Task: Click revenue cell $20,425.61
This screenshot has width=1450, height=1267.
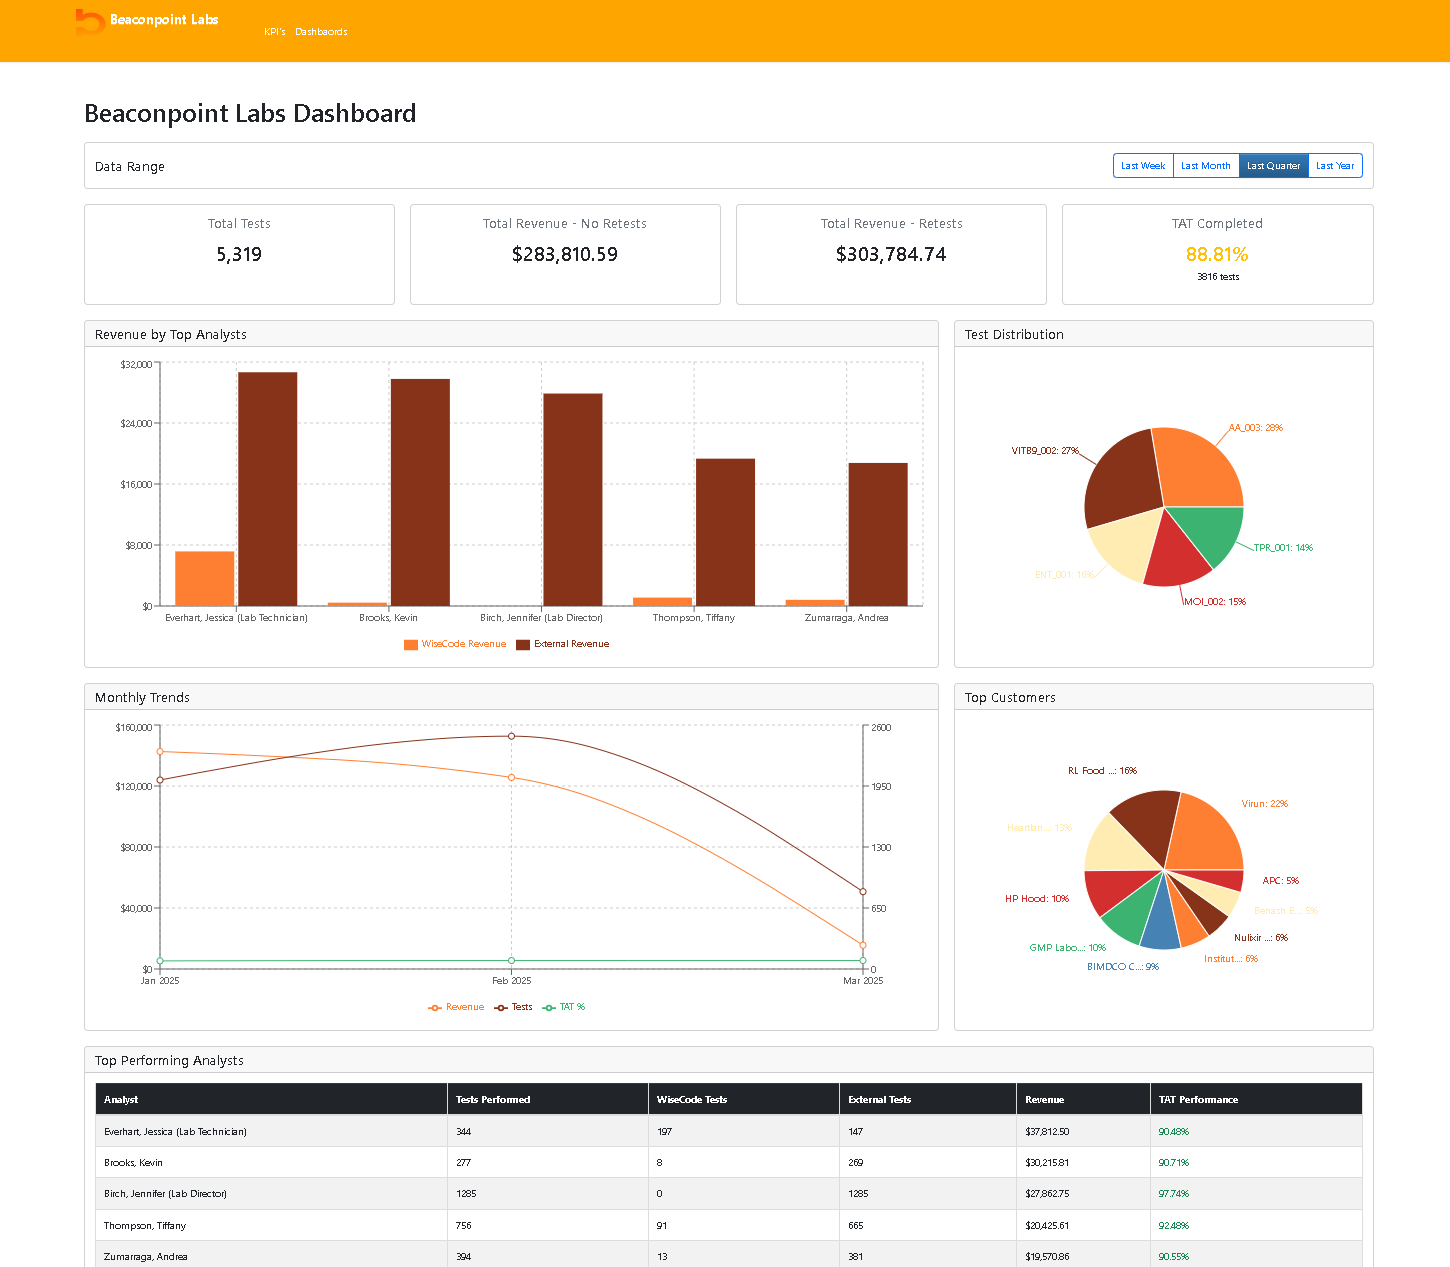Action: [x=1047, y=1226]
